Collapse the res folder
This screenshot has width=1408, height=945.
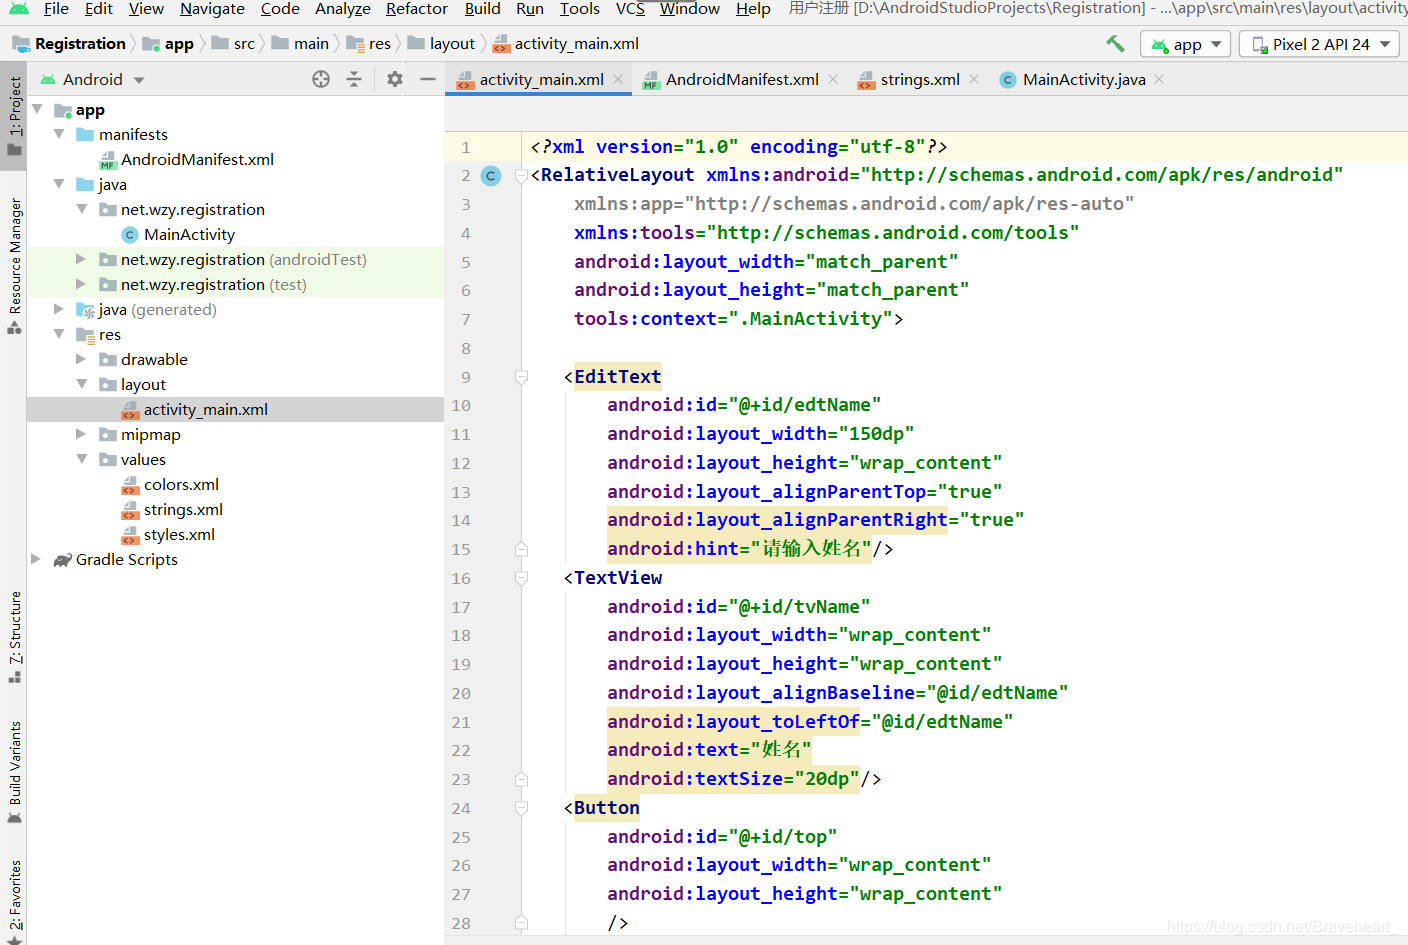click(x=59, y=334)
